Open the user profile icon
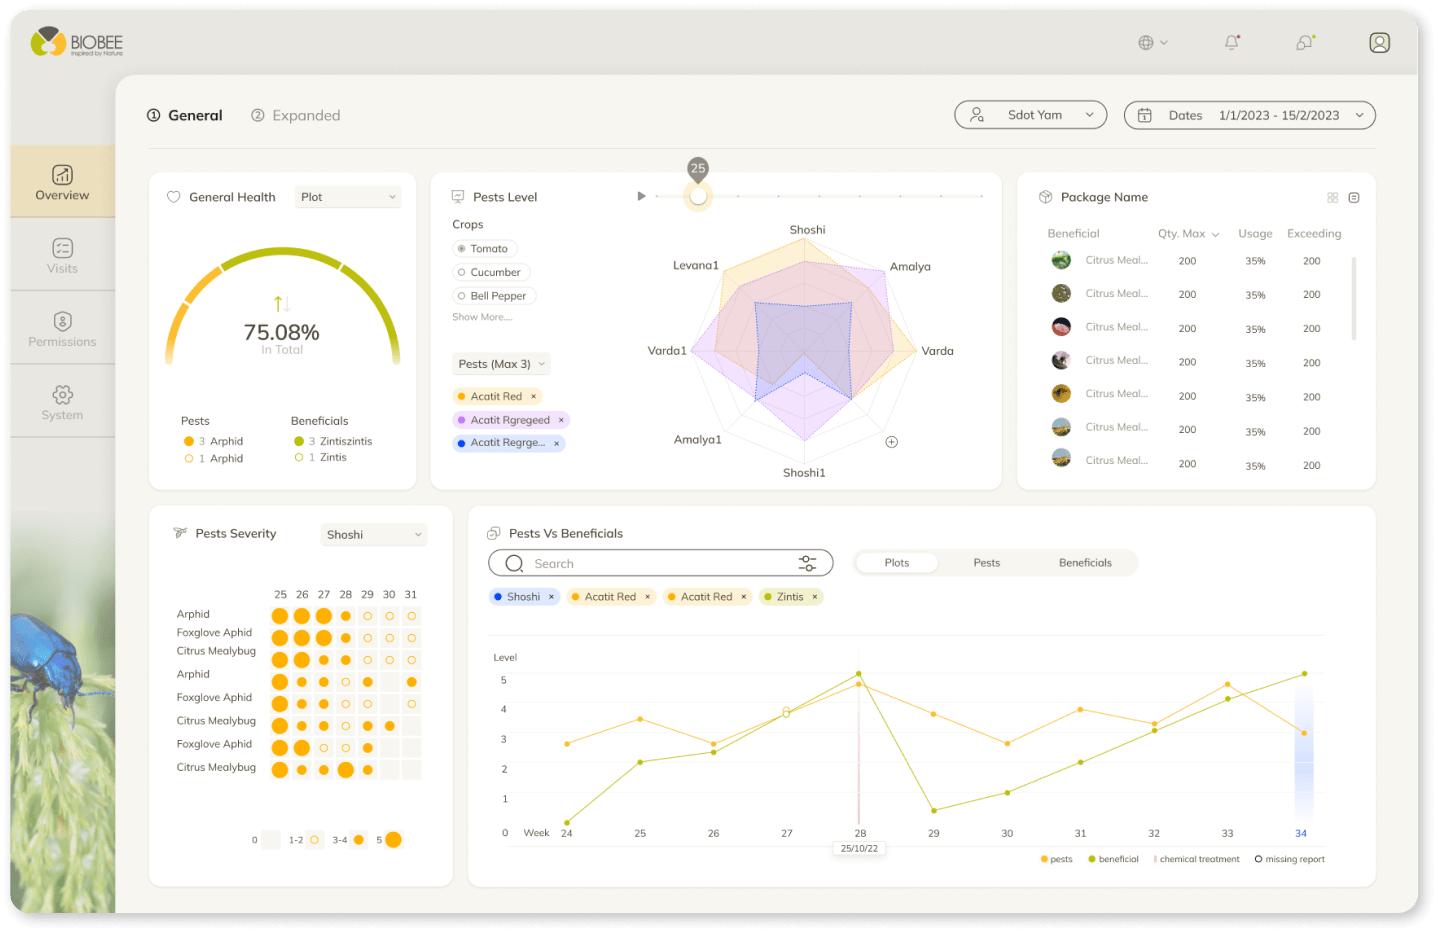The image size is (1438, 933). 1379,43
